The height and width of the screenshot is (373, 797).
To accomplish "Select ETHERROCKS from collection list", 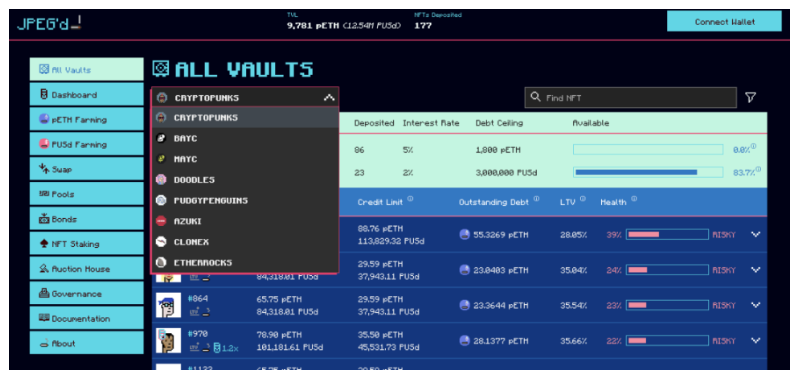I will click(x=245, y=263).
